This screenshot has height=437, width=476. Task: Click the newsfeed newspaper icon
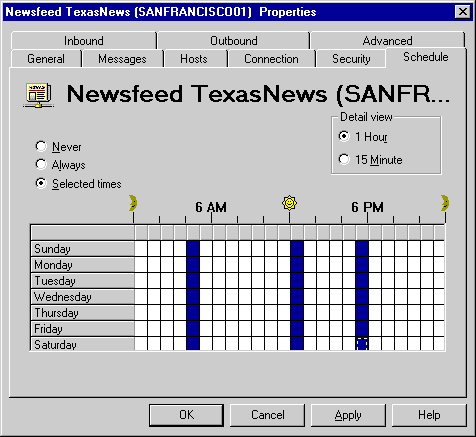click(x=39, y=95)
